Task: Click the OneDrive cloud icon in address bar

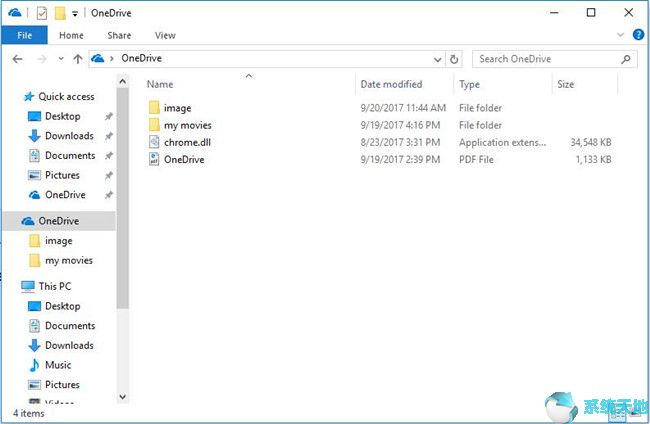Action: tap(98, 58)
